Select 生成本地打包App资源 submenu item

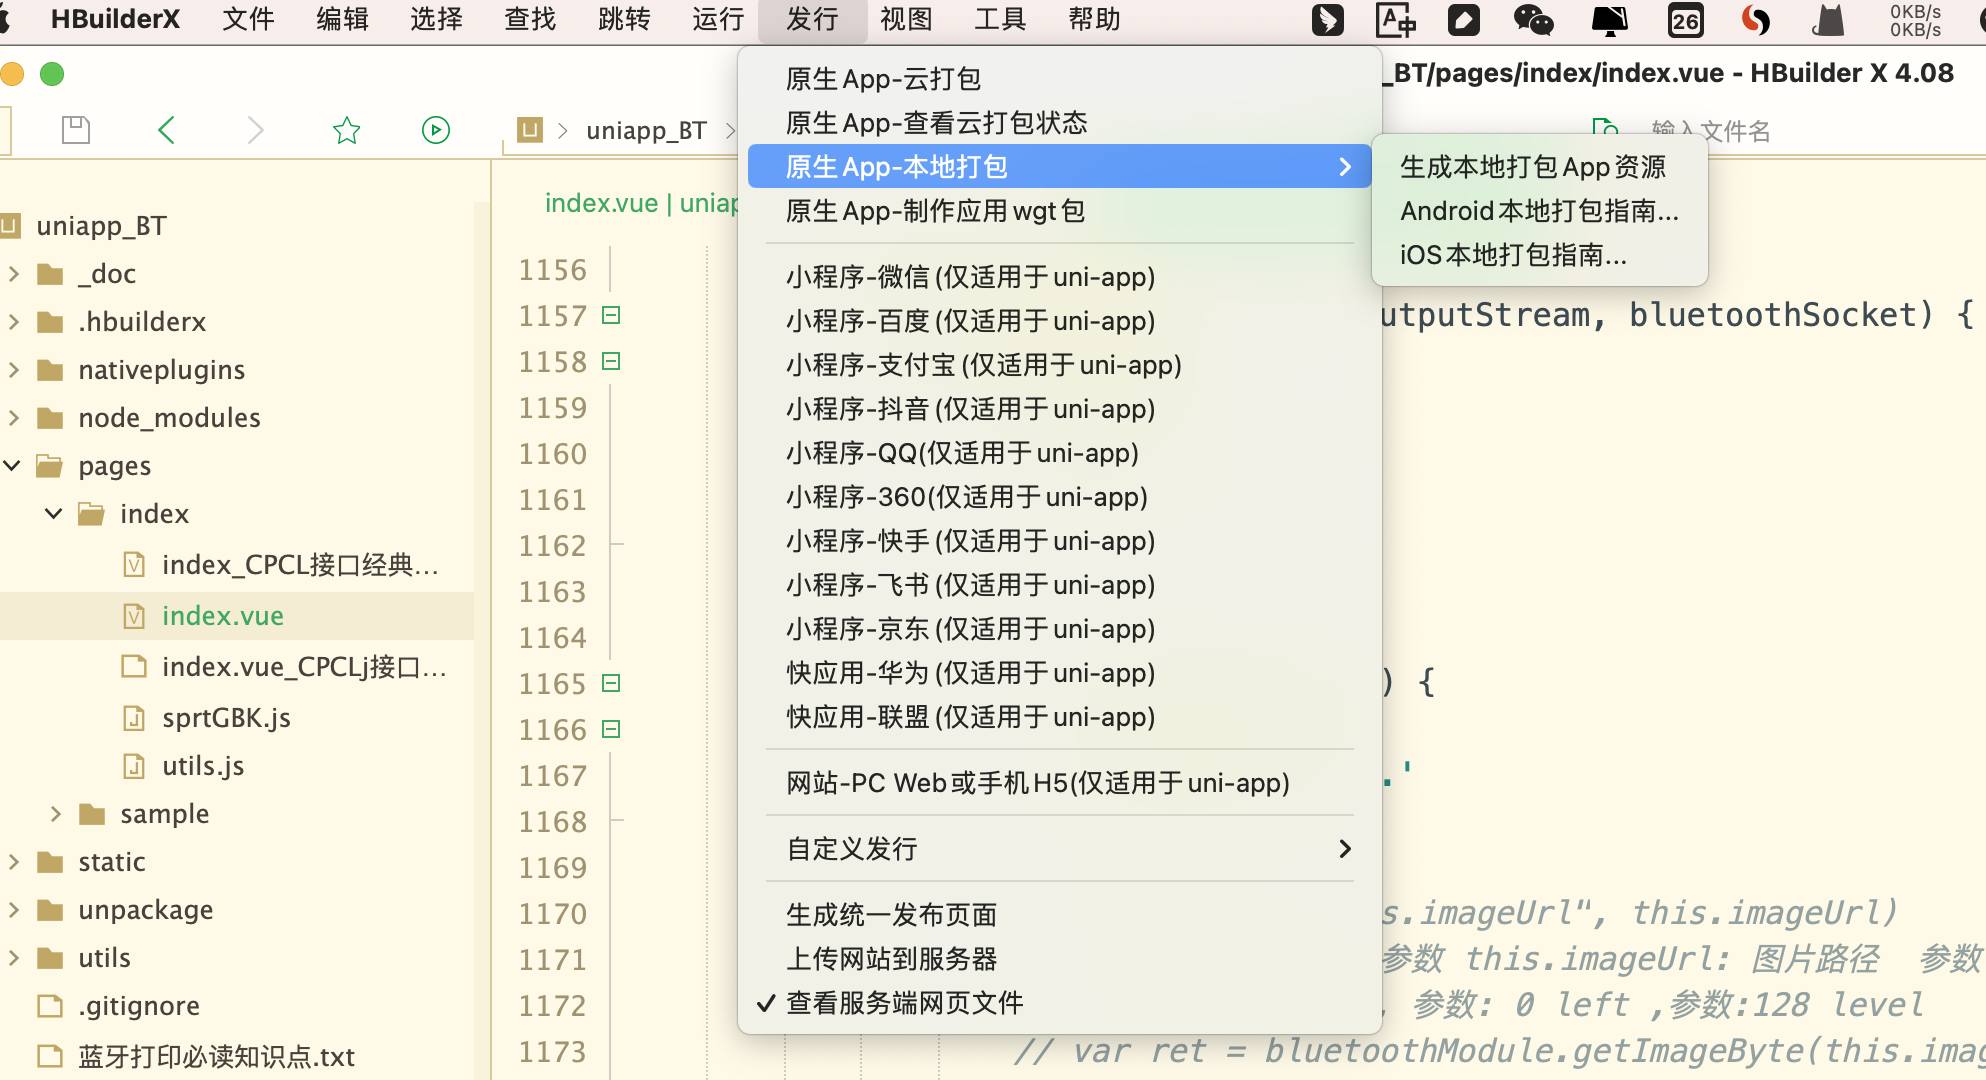click(1532, 167)
